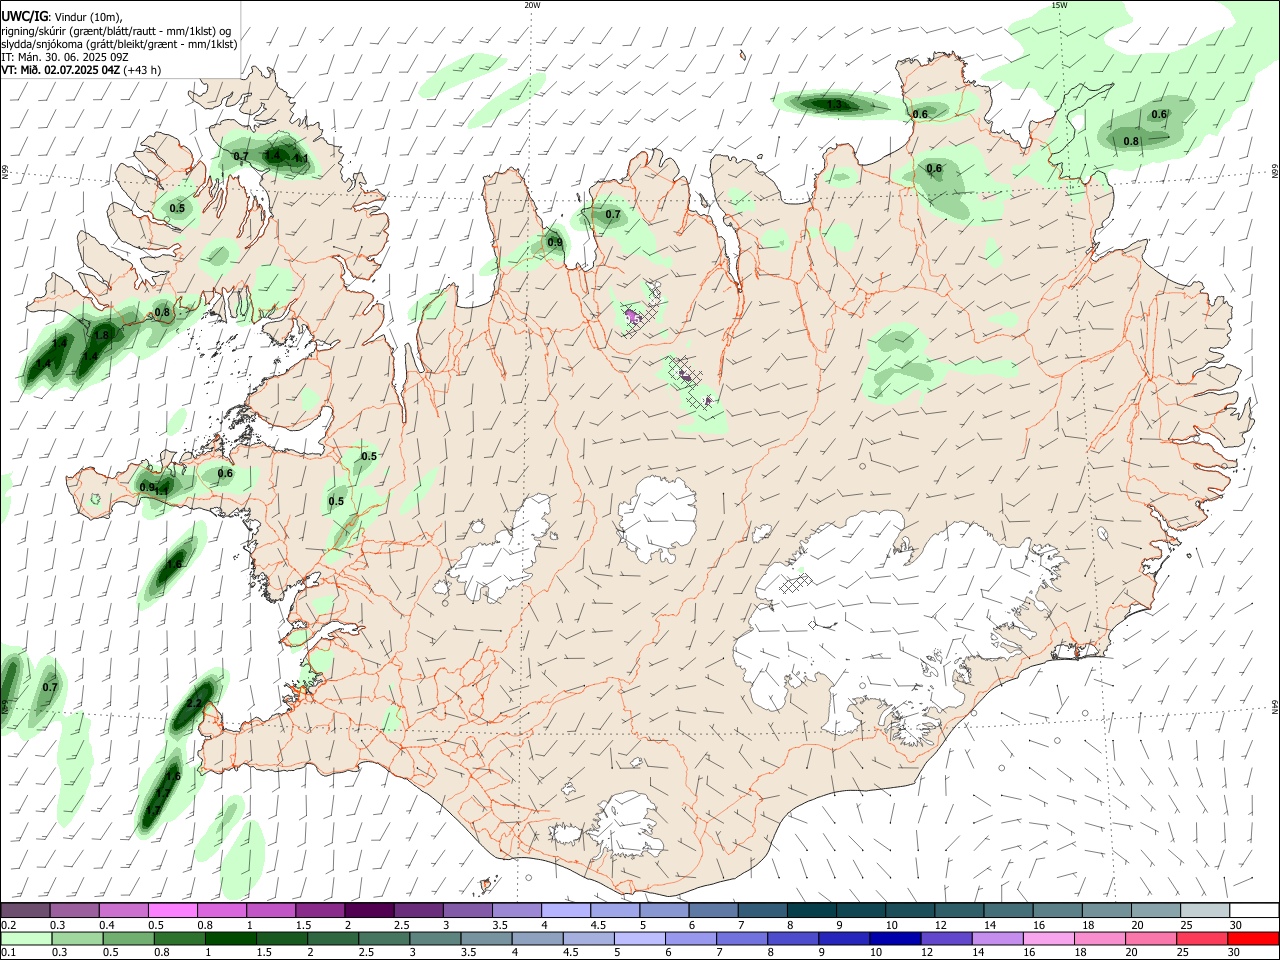Viewport: 1280px width, 960px height.
Task: Click the 'UWC/IG: Vindur (10m)' title
Action: point(62,16)
